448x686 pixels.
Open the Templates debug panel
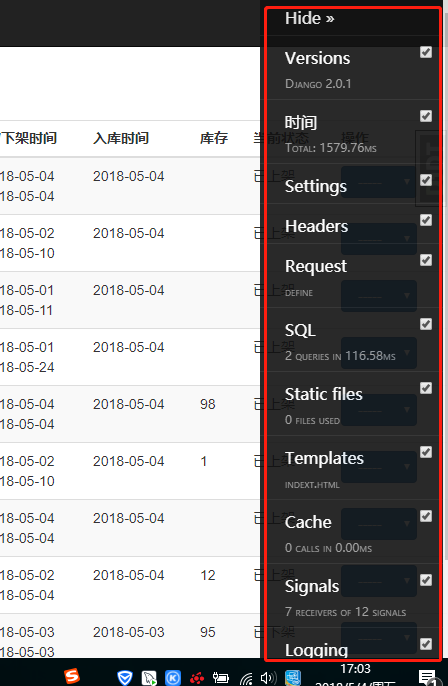pos(324,458)
